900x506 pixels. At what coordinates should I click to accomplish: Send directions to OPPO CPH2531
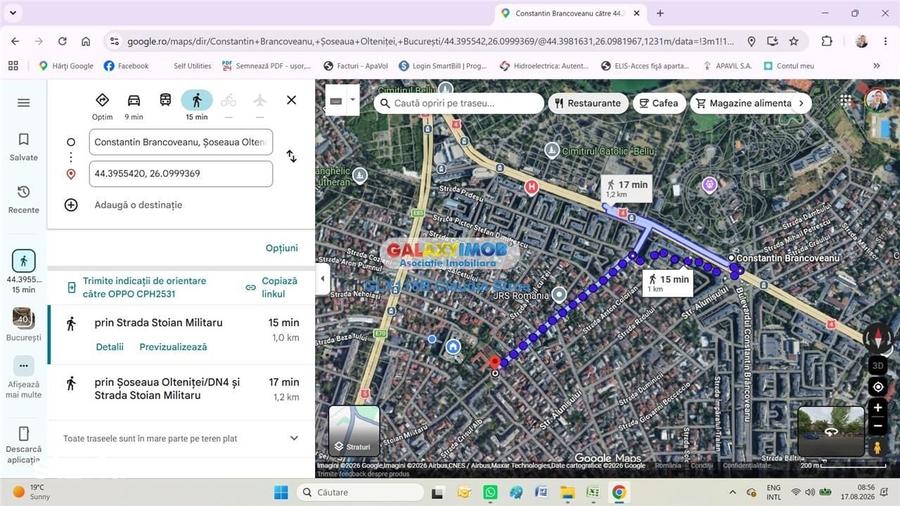pos(144,287)
